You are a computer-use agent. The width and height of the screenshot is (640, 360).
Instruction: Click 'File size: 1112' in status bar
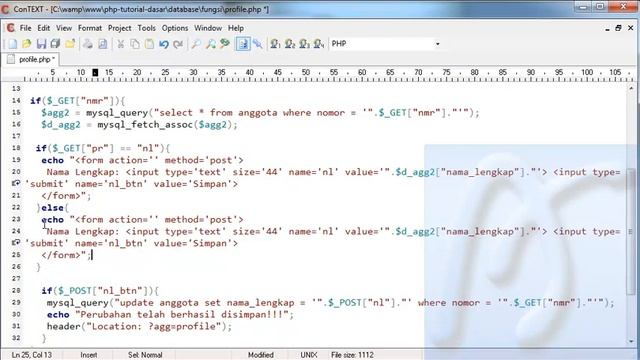point(352,355)
